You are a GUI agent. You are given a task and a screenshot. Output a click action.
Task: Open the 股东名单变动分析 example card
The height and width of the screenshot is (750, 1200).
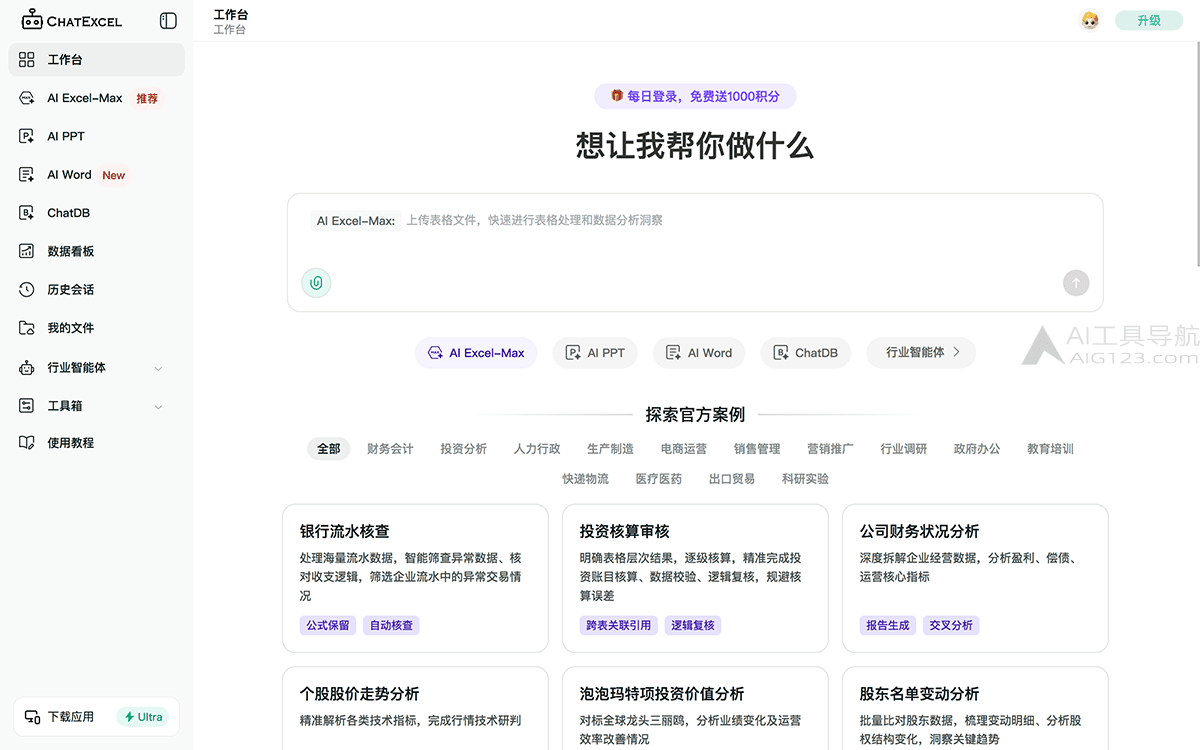(975, 708)
